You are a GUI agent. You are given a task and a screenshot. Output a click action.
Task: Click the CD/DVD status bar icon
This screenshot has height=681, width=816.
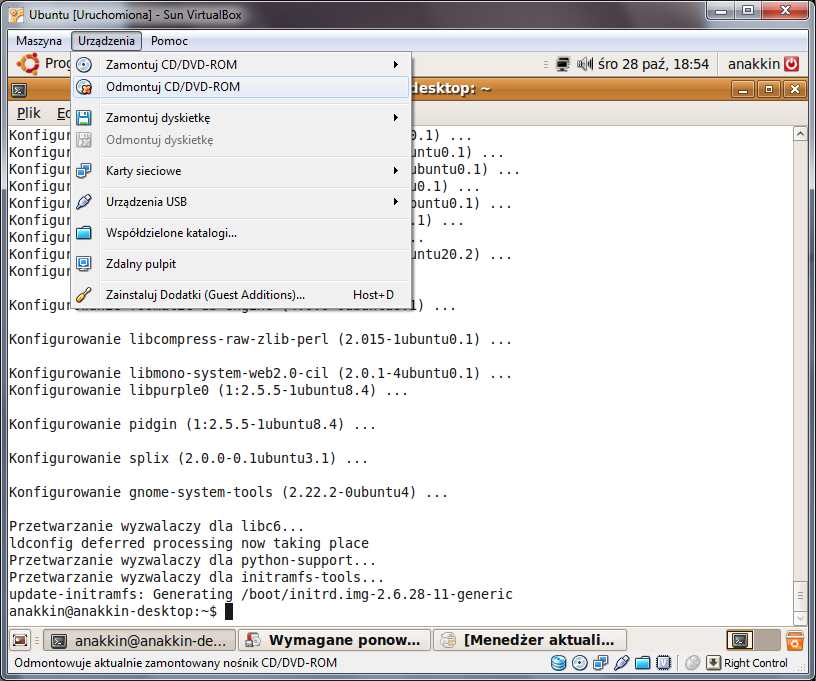[x=580, y=663]
